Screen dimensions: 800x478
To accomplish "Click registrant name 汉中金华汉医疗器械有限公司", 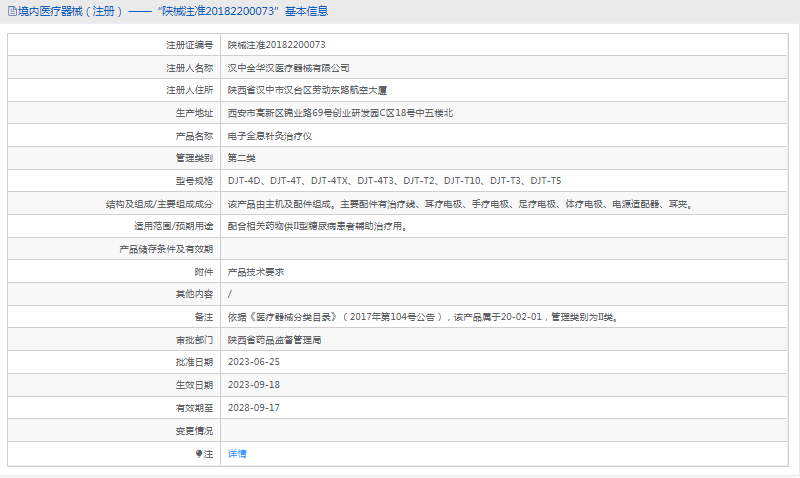I will click(x=289, y=68).
